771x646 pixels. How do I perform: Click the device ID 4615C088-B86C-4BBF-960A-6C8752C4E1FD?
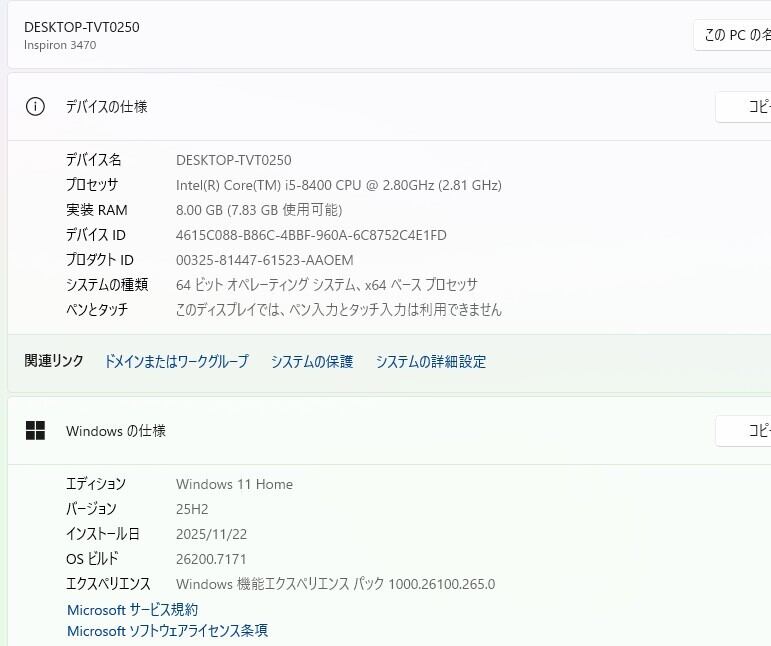coord(311,235)
